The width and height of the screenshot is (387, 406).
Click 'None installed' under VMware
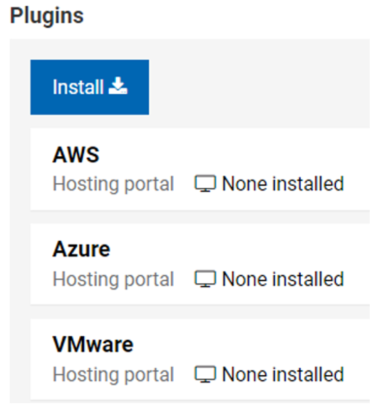click(x=283, y=374)
